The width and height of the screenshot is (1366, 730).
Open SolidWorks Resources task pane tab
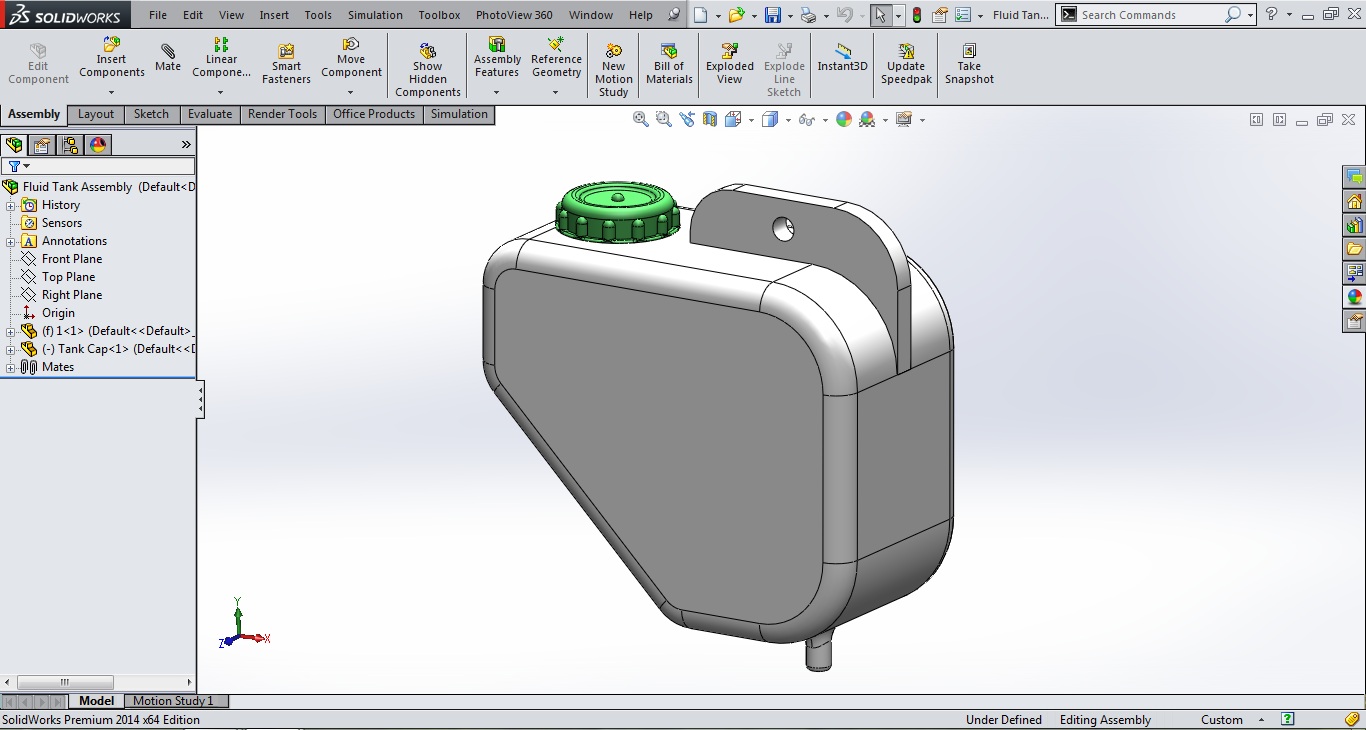pos(1355,201)
